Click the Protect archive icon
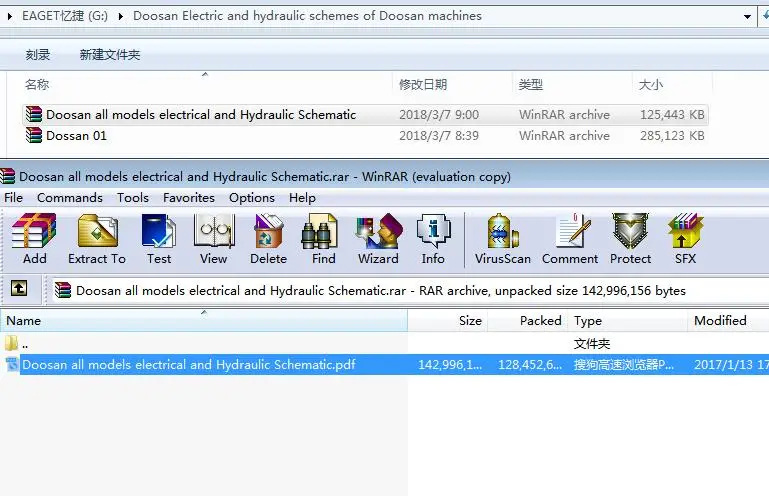The width and height of the screenshot is (769, 496). tap(630, 239)
